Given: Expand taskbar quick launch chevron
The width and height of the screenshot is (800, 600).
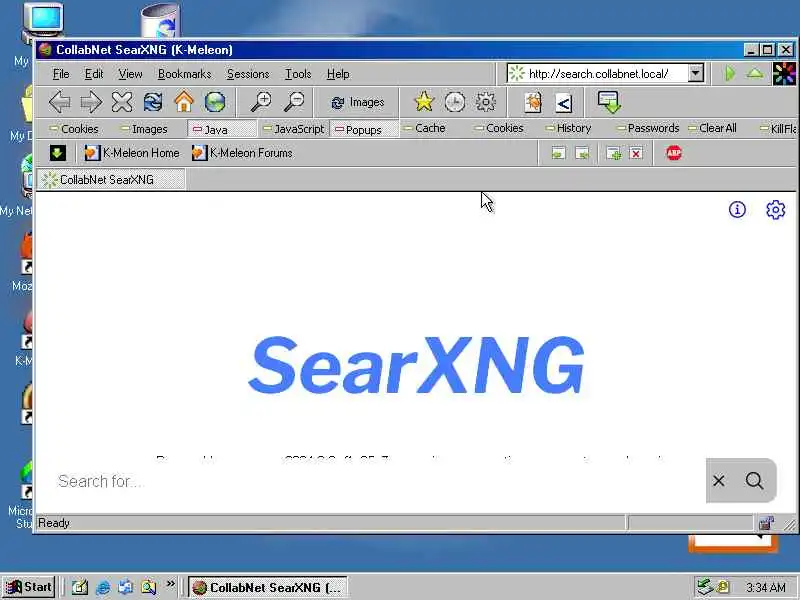Looking at the screenshot, I should (170, 584).
